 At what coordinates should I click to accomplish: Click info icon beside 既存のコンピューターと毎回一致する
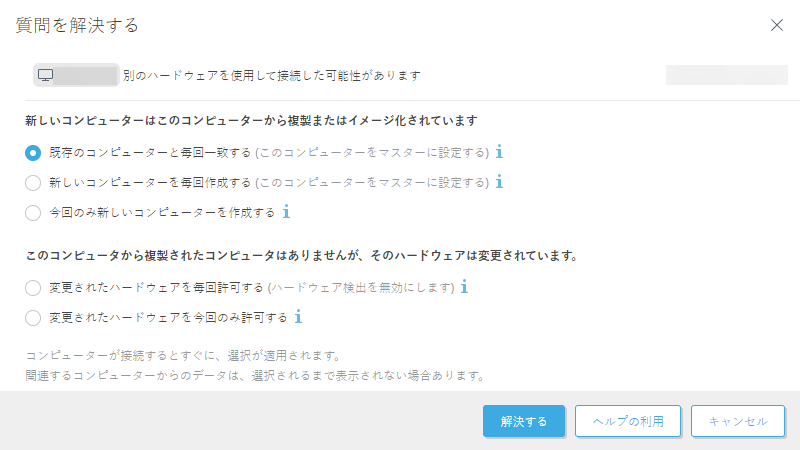tap(499, 152)
